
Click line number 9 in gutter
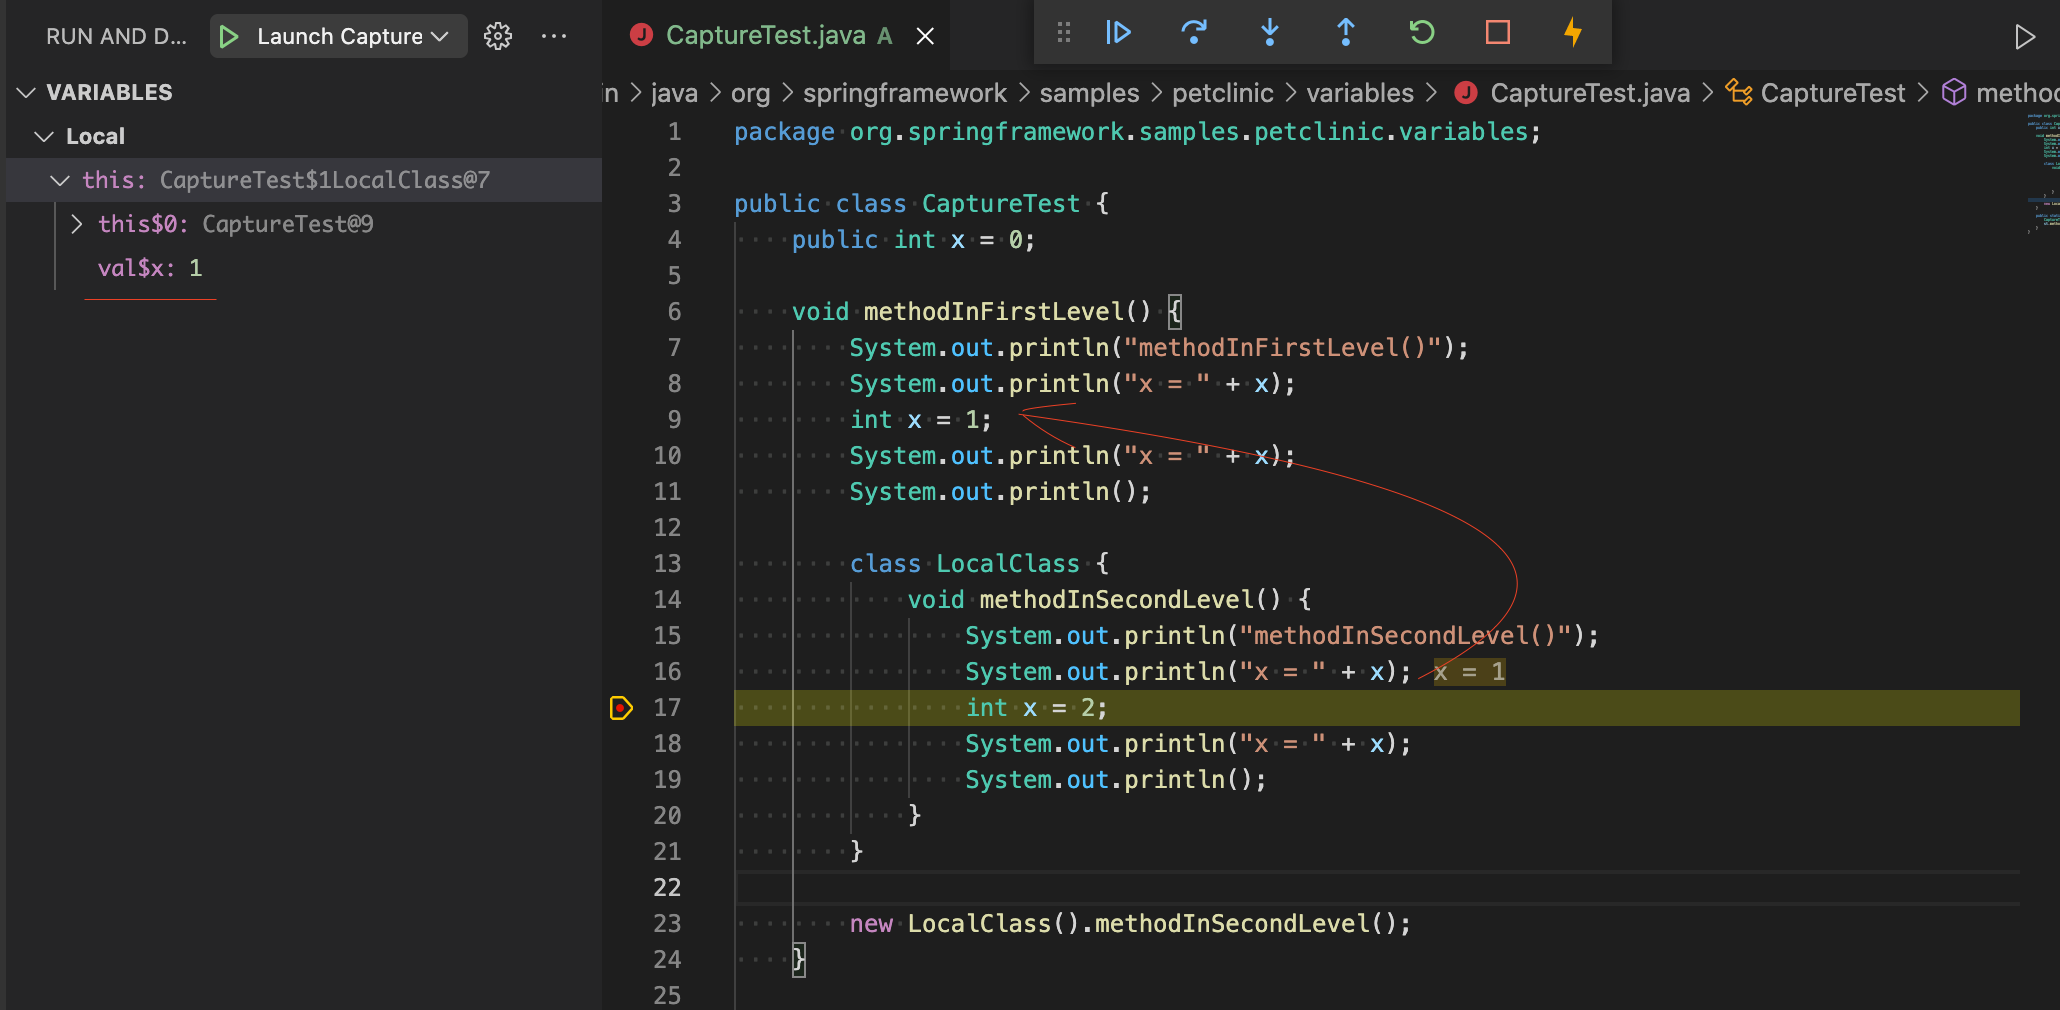[675, 420]
